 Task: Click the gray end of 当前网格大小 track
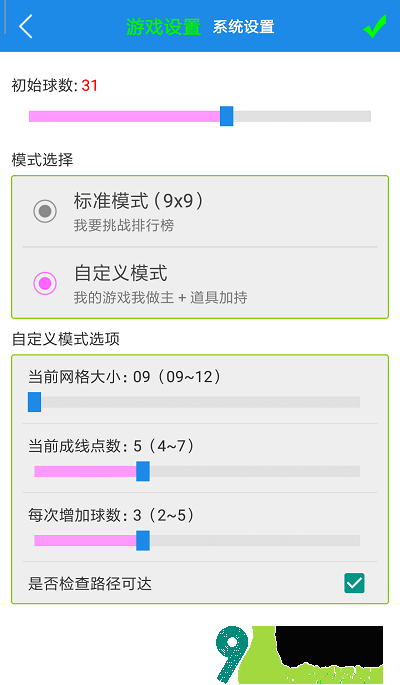(x=200, y=402)
